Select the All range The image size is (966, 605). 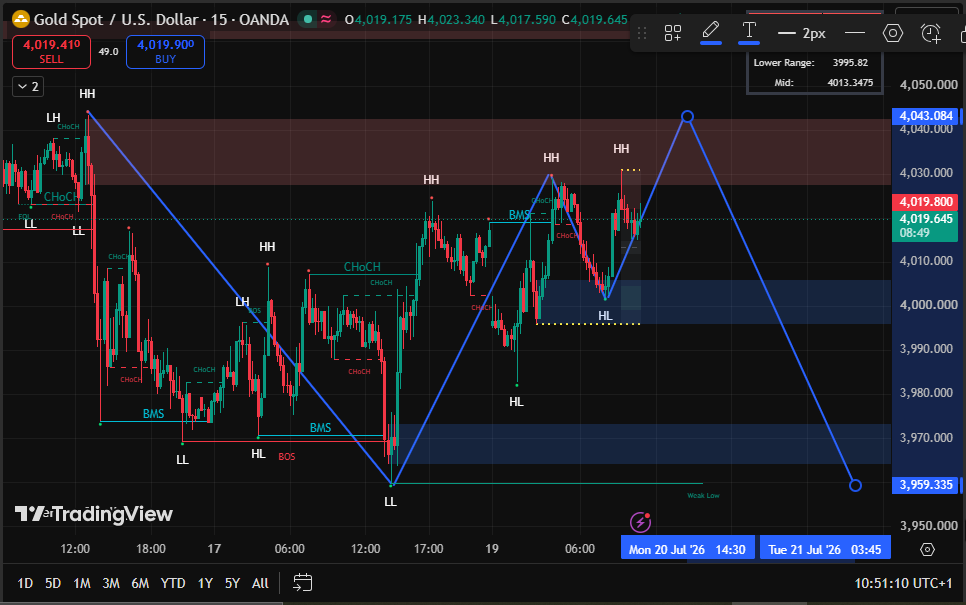click(260, 583)
